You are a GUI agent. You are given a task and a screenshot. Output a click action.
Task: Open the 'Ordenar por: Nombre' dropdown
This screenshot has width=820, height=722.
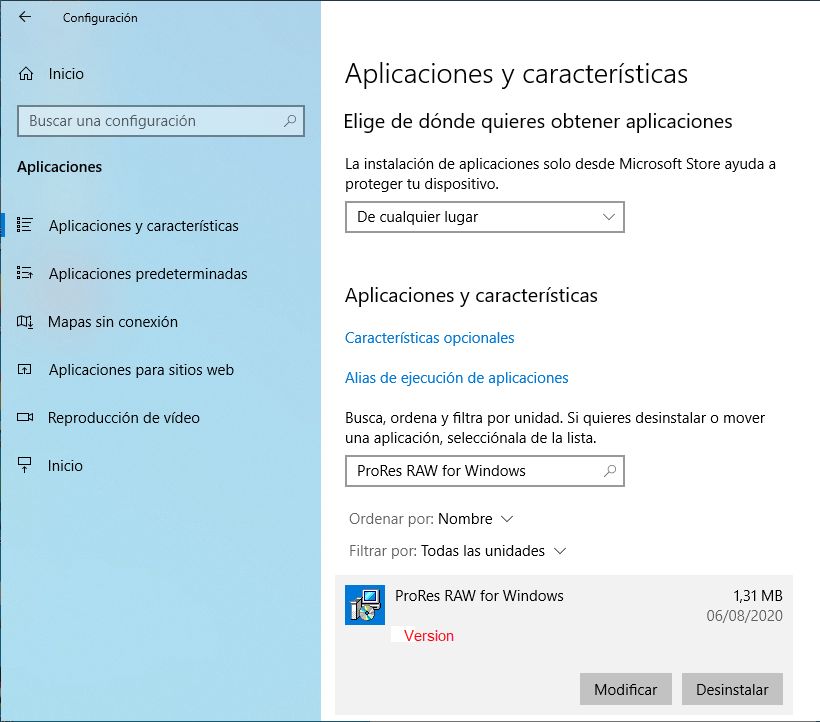pyautogui.click(x=431, y=519)
